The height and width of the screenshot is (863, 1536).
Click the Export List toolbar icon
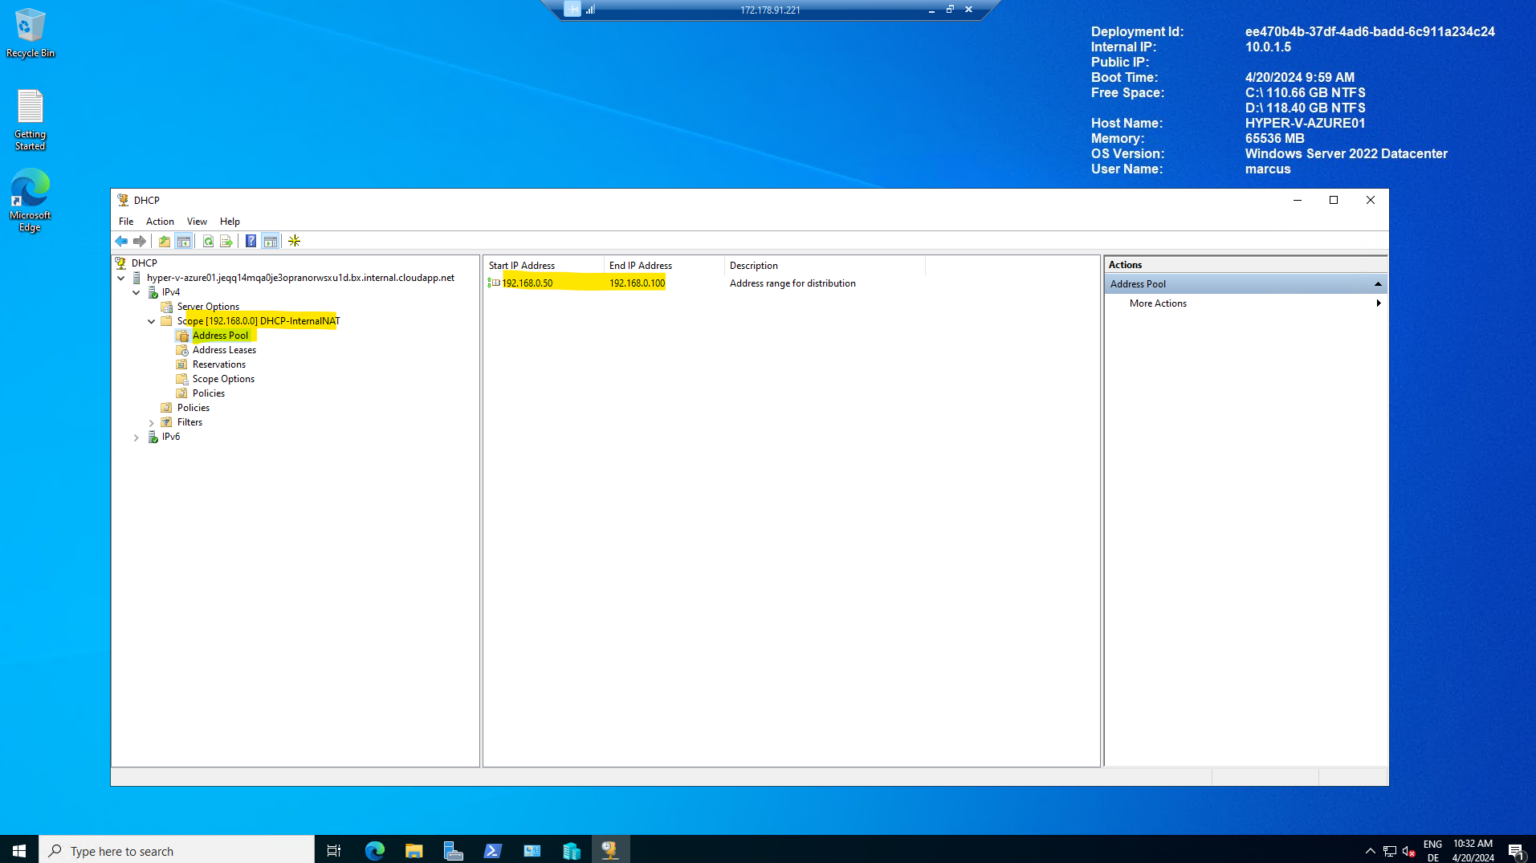click(226, 241)
